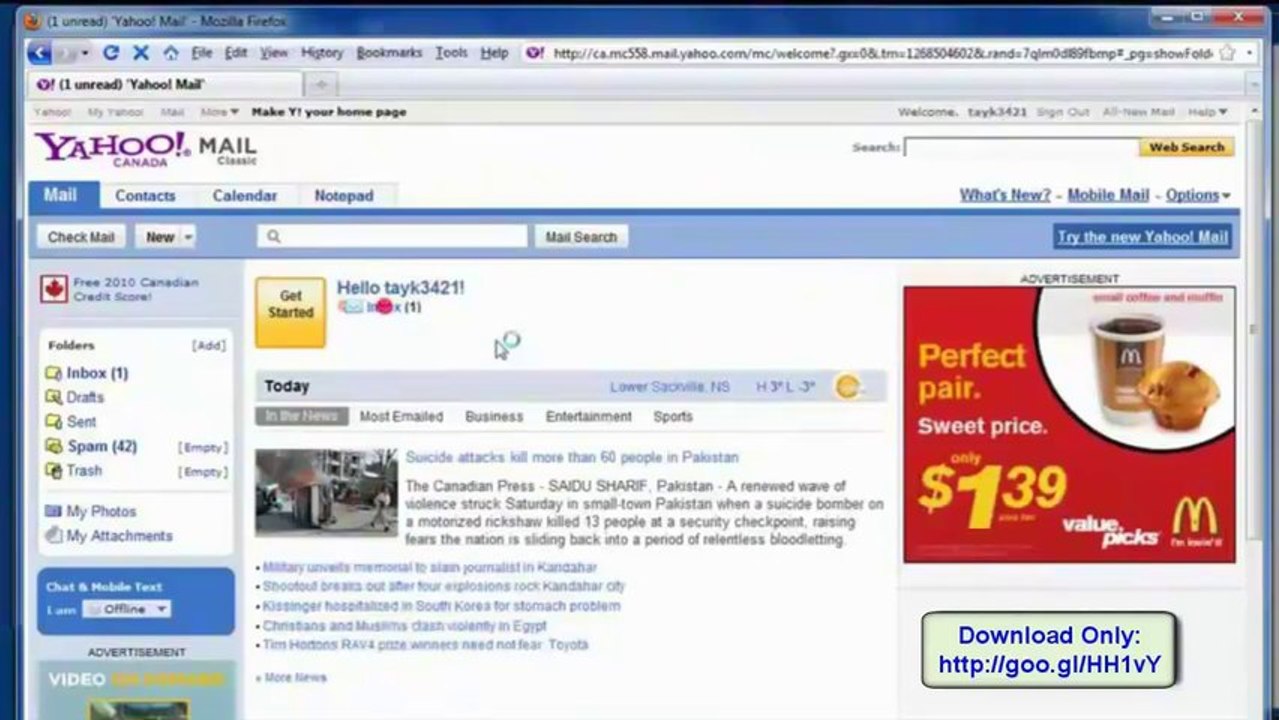Click Try the new Yahoo! Mail button
Image resolution: width=1279 pixels, height=720 pixels.
click(1142, 237)
